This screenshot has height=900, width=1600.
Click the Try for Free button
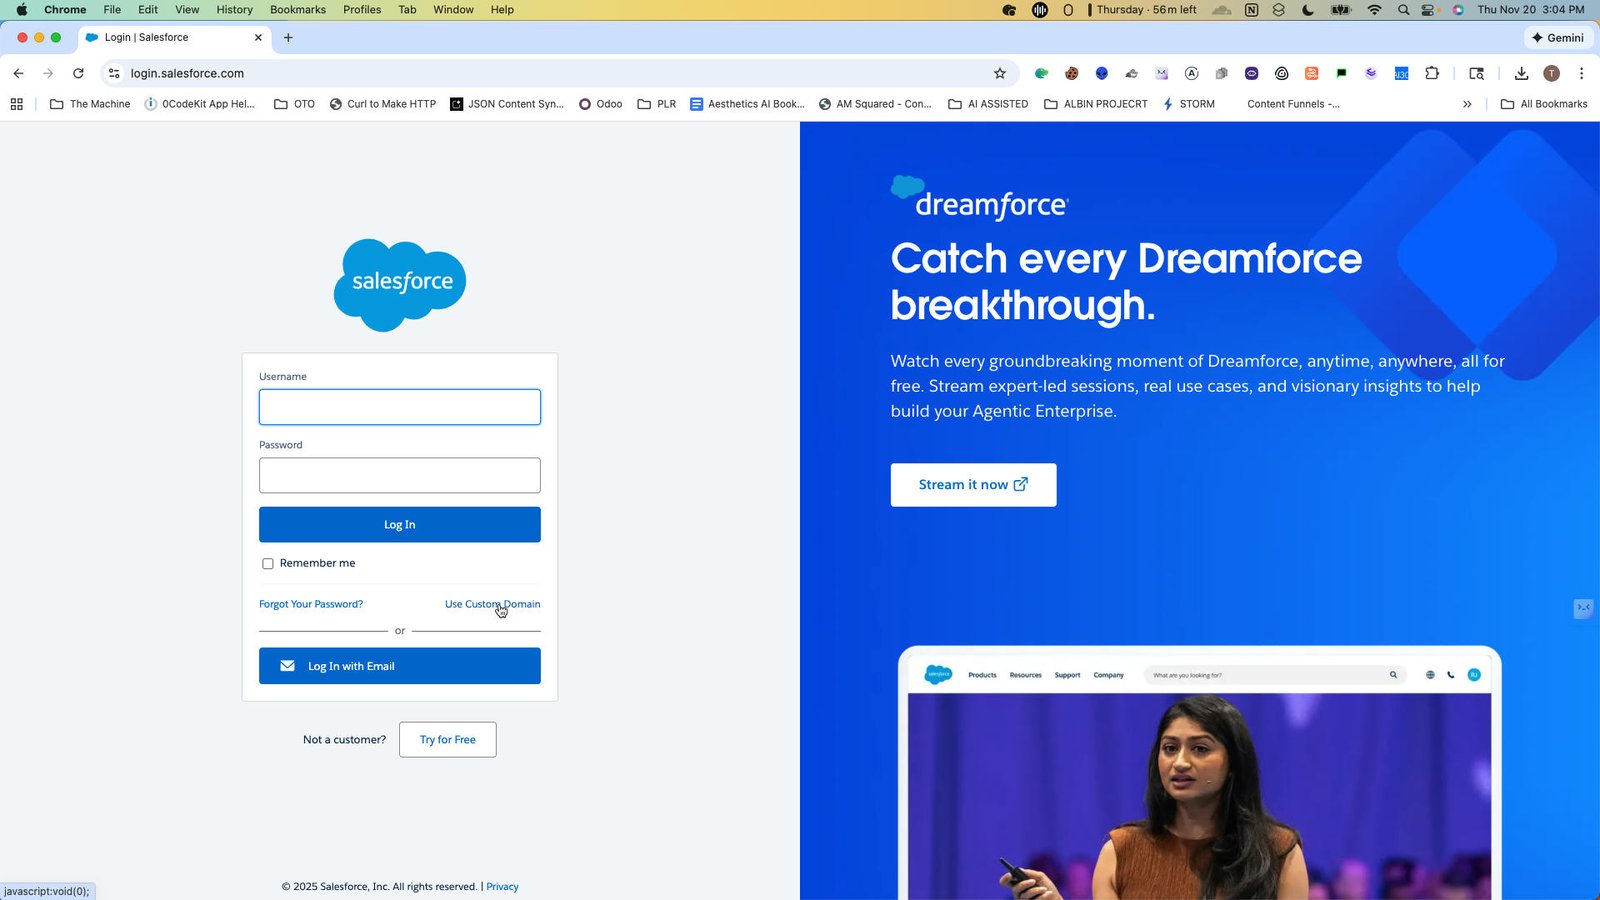(x=448, y=740)
